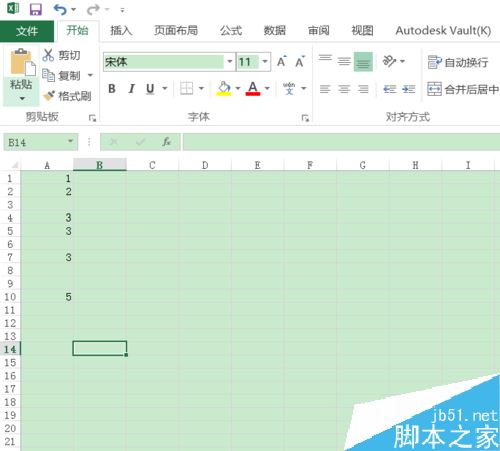Toggle middle vertical alignment

click(344, 62)
